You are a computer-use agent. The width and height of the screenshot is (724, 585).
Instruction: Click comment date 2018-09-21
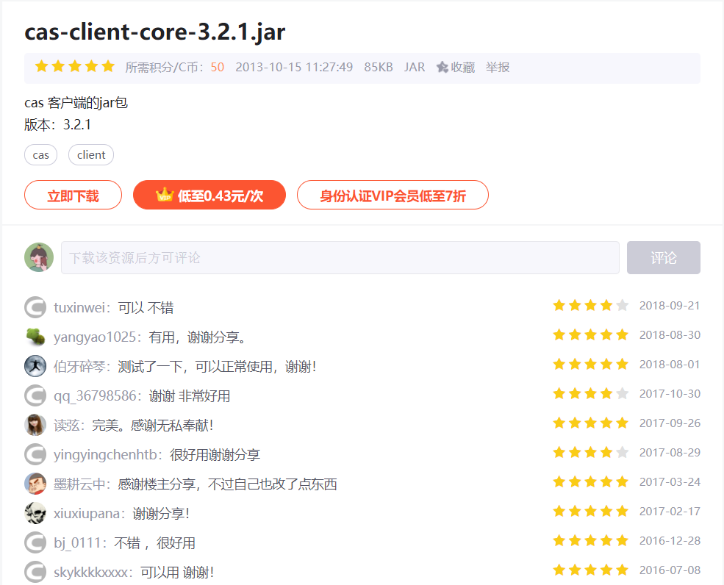670,306
